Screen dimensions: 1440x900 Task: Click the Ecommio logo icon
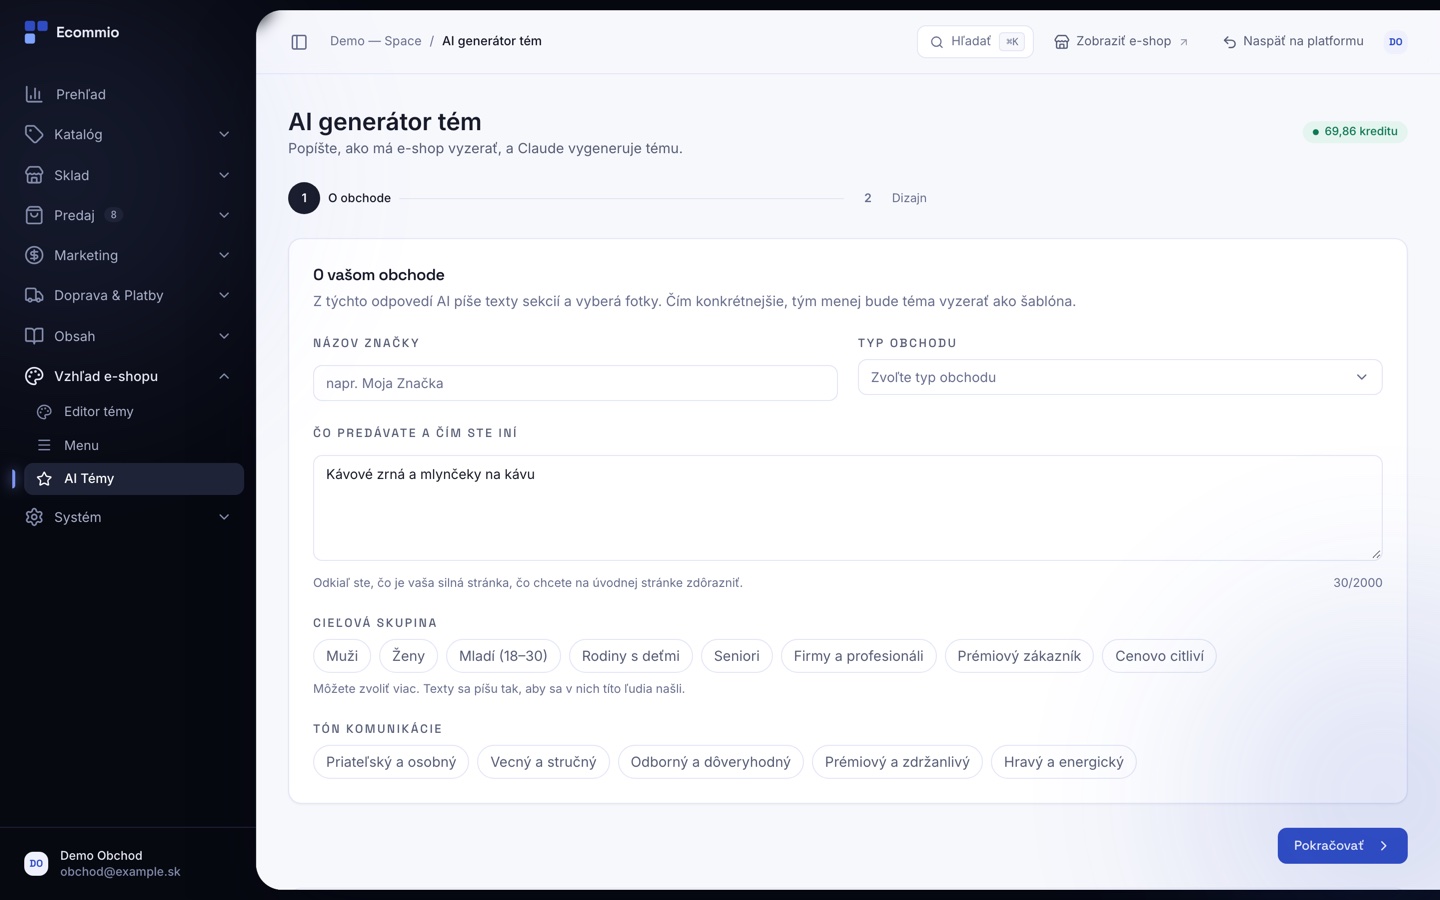(36, 33)
